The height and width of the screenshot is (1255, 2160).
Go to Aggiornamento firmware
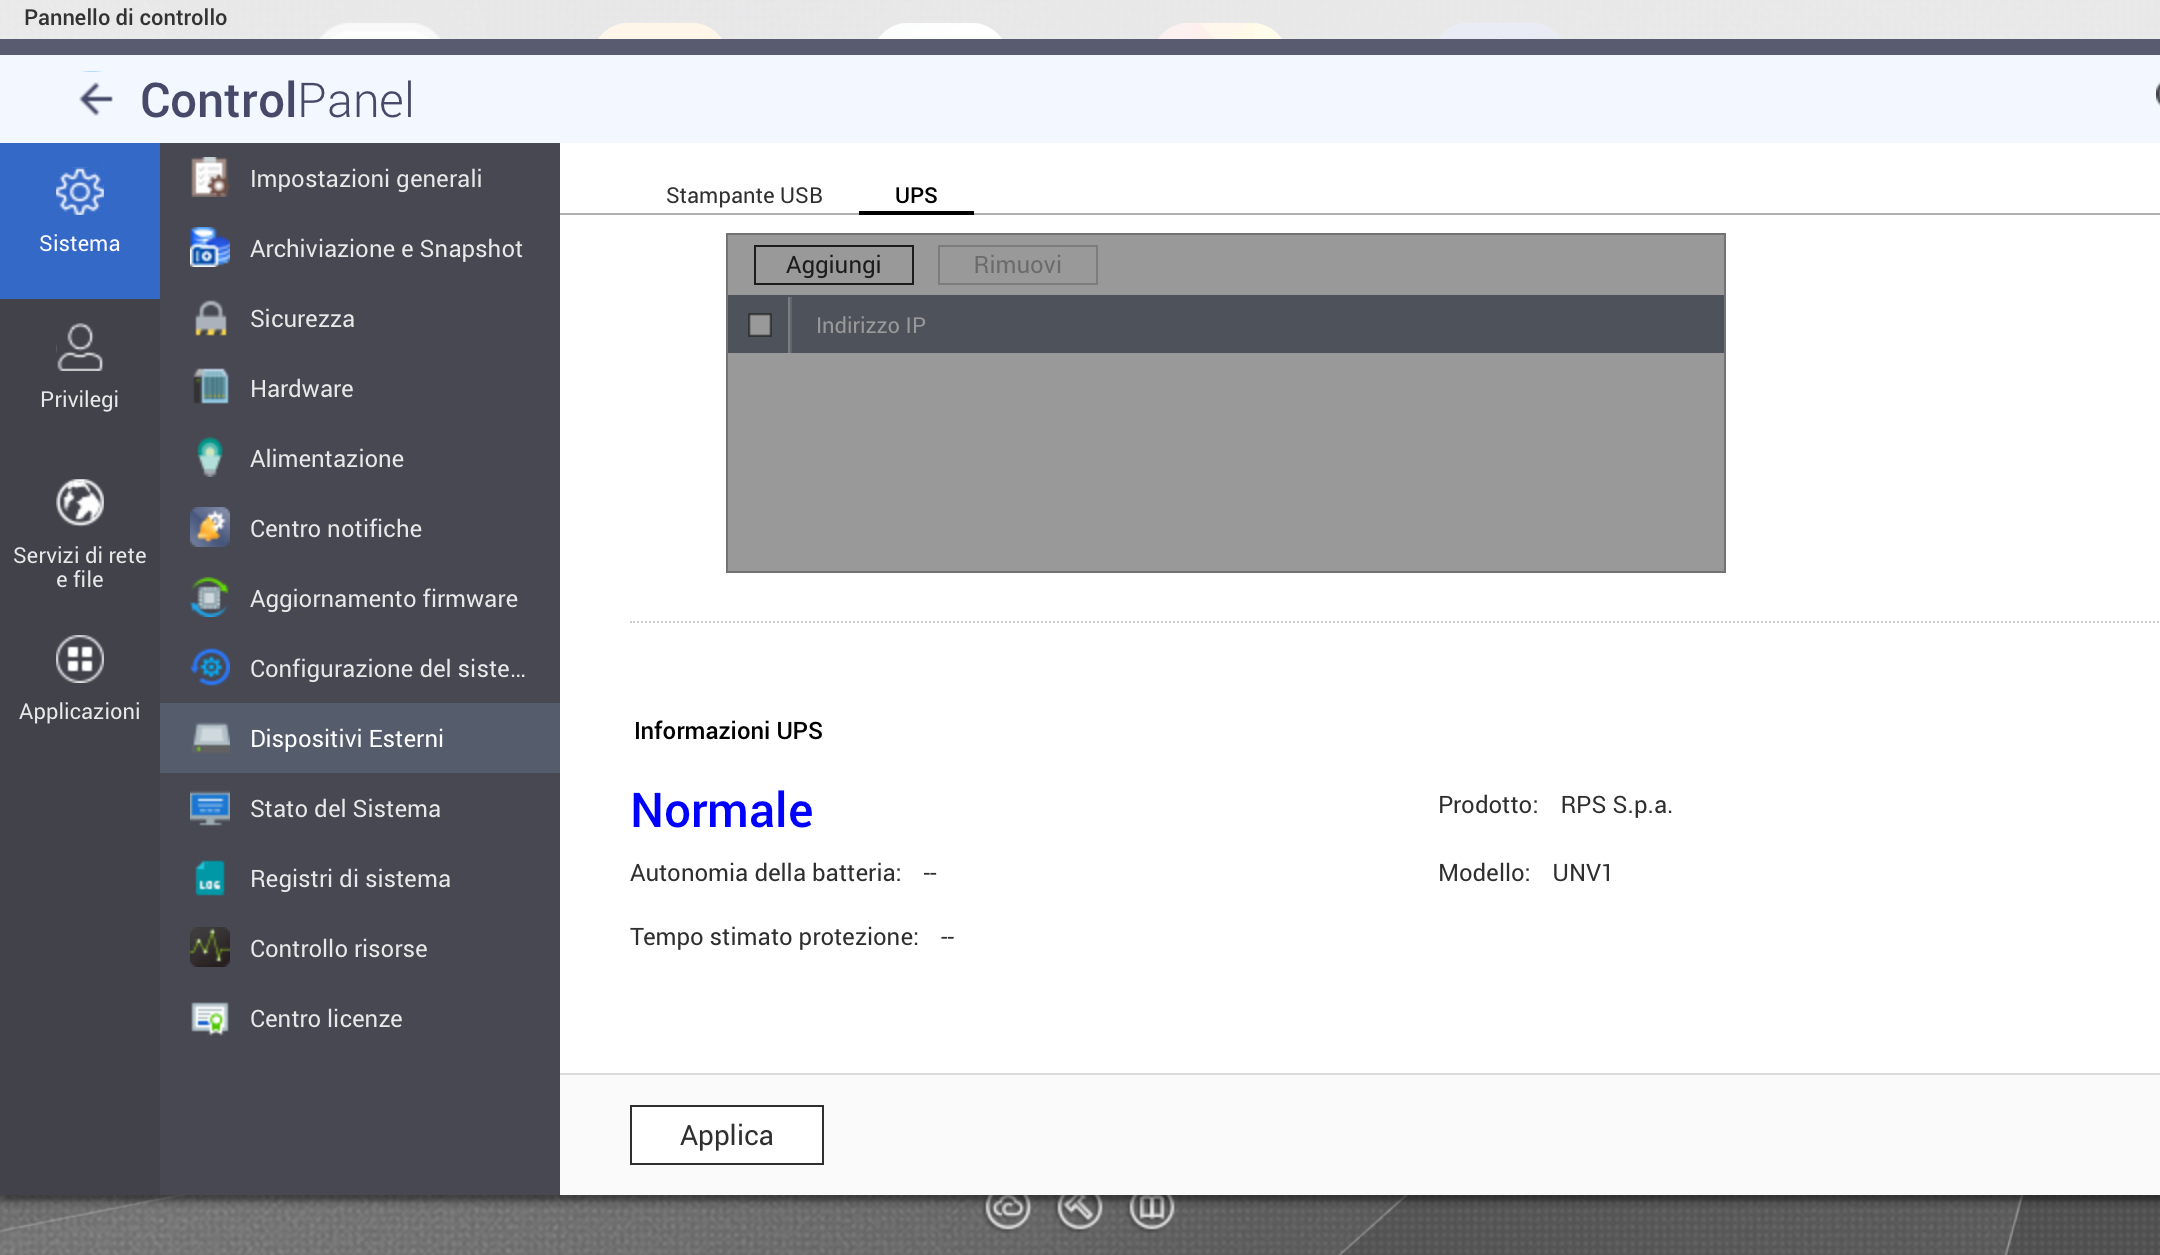[383, 598]
